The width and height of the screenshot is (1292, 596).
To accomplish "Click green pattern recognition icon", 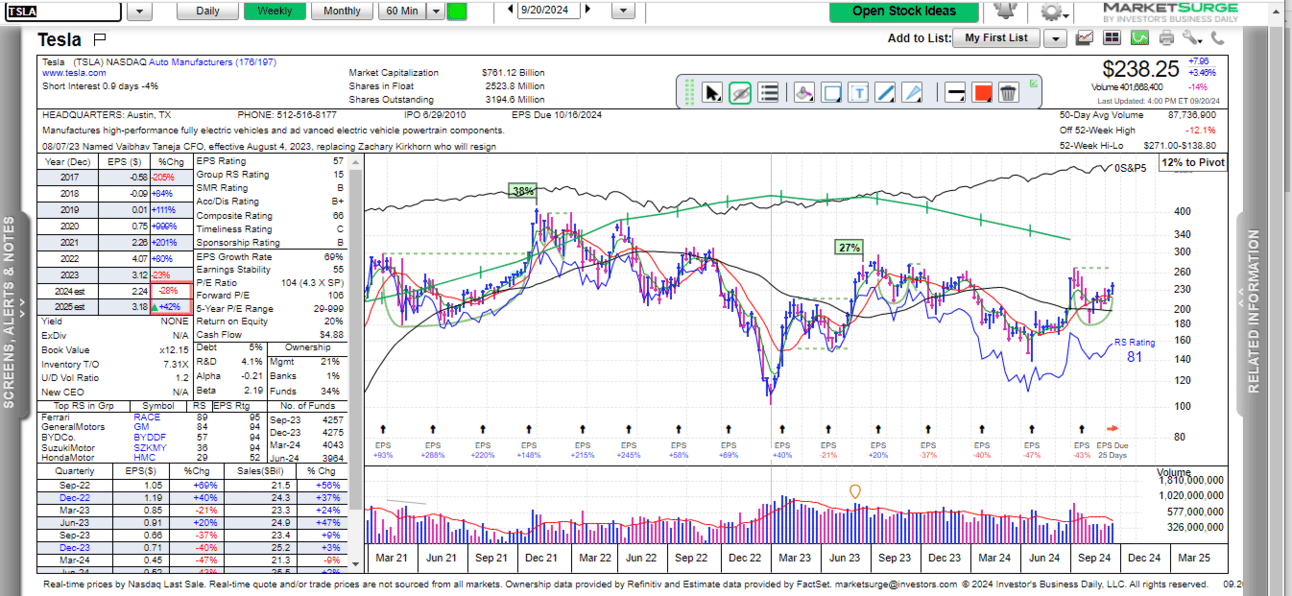I will [x=1139, y=38].
